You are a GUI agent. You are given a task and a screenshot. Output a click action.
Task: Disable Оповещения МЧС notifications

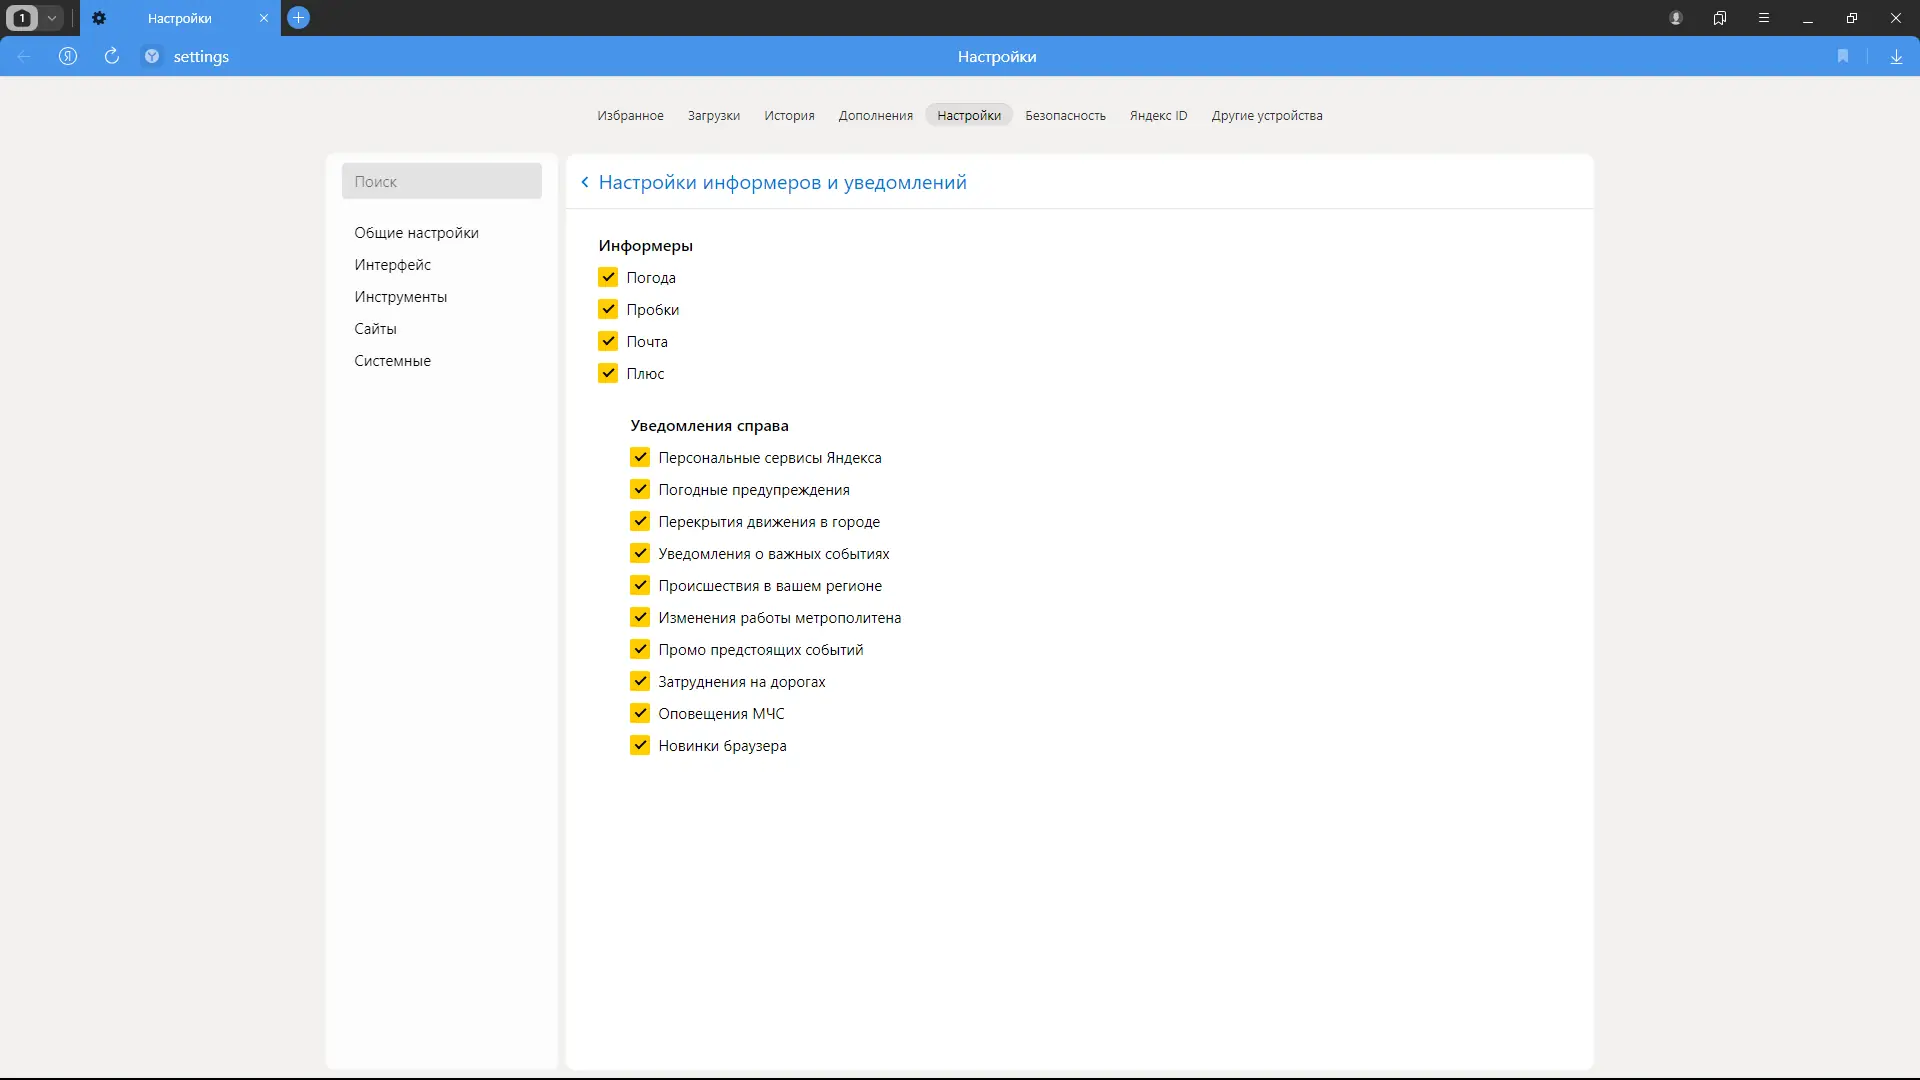tap(640, 713)
